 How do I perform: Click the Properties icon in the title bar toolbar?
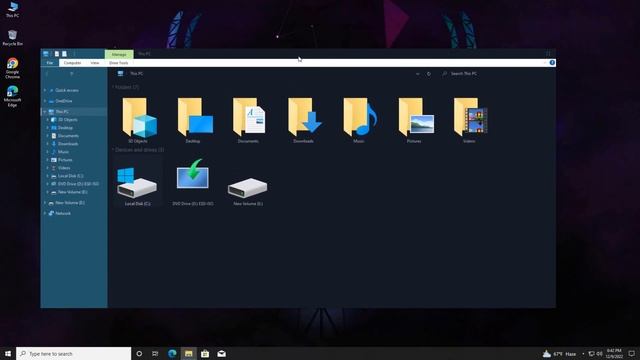pos(57,54)
